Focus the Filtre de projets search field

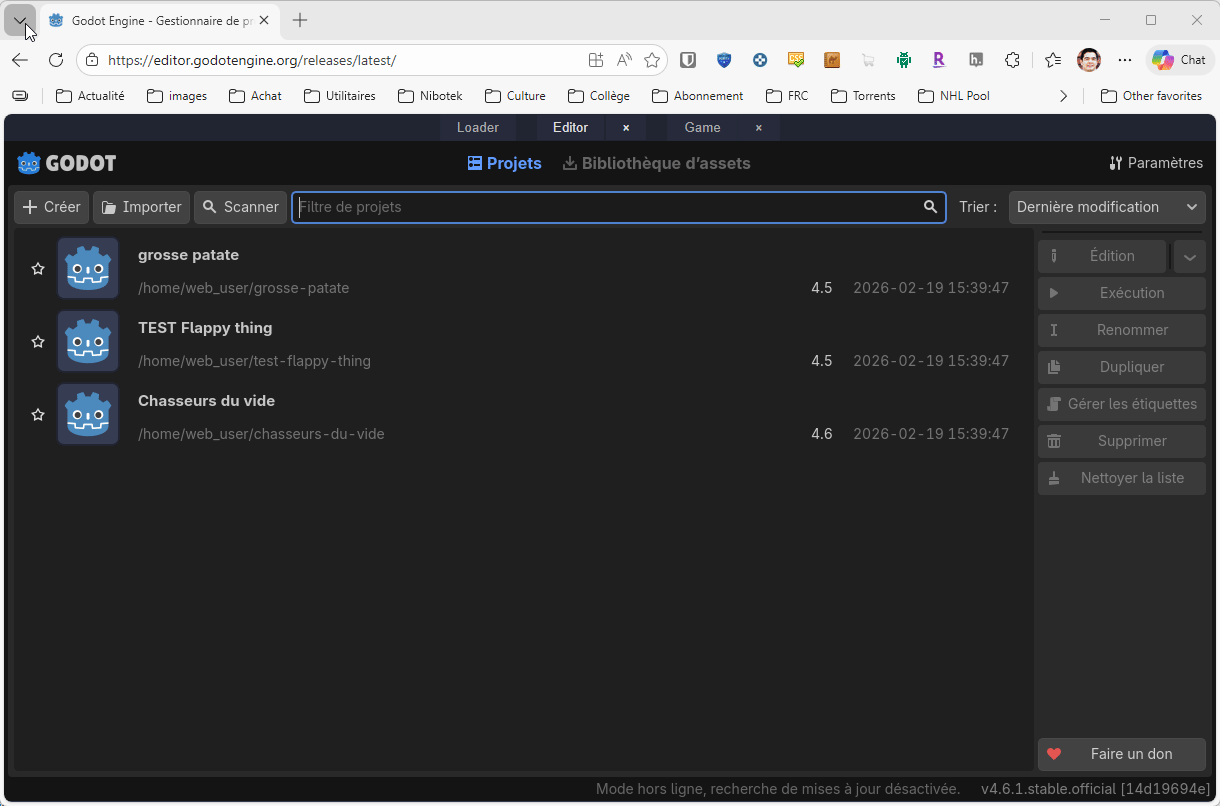point(619,207)
